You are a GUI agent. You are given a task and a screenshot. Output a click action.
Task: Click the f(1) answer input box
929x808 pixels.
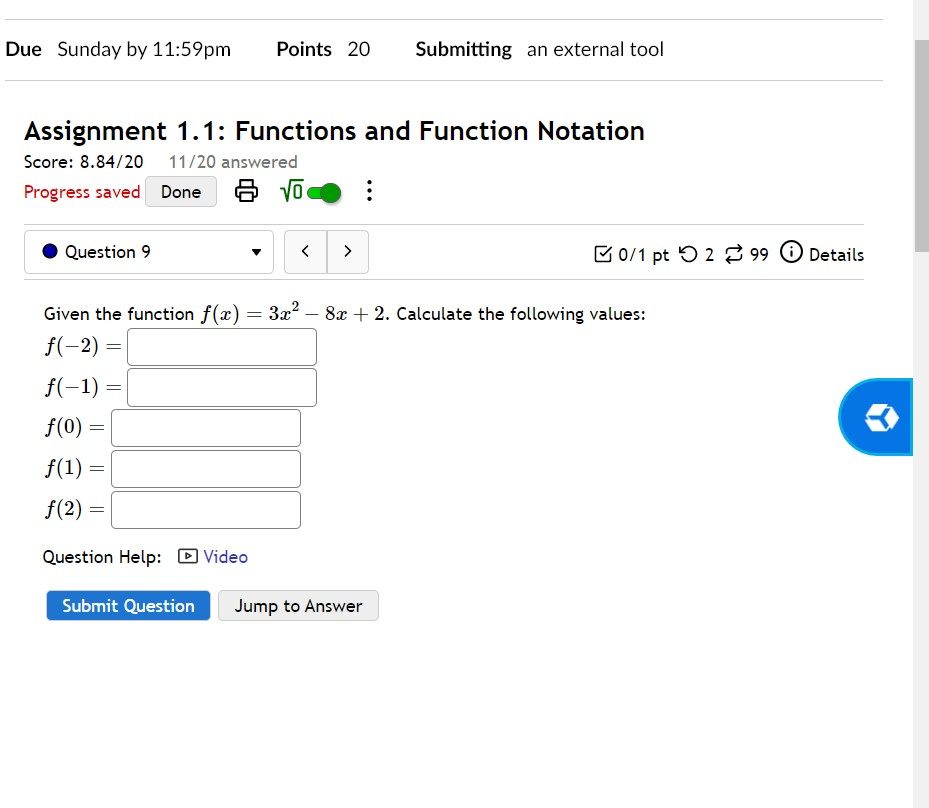point(206,469)
